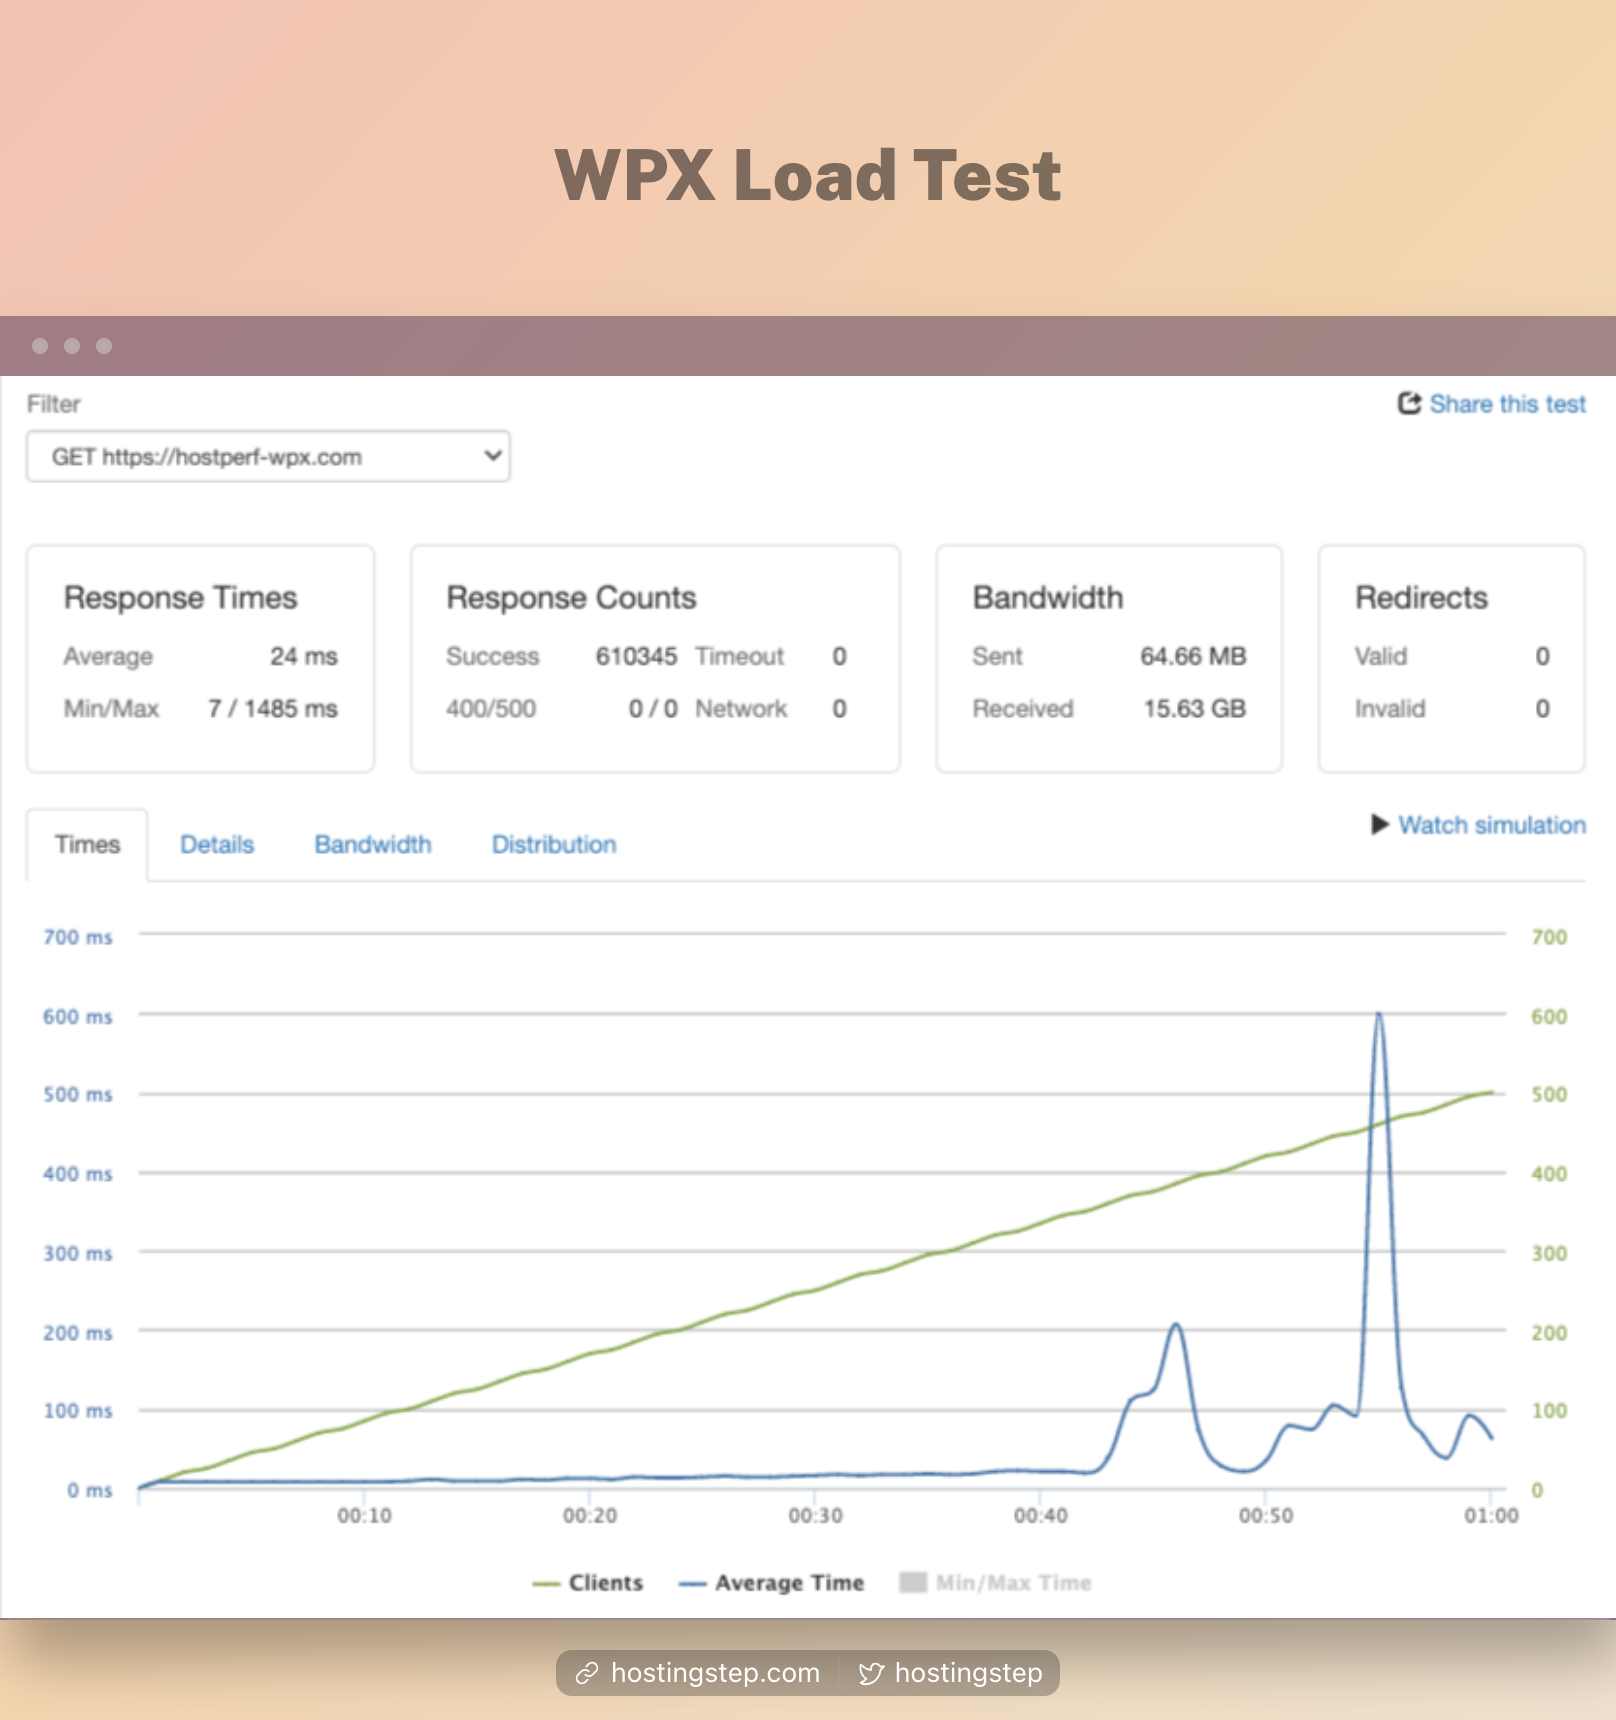Click the Bandwidth card heading
This screenshot has height=1720, width=1616.
click(x=1048, y=597)
